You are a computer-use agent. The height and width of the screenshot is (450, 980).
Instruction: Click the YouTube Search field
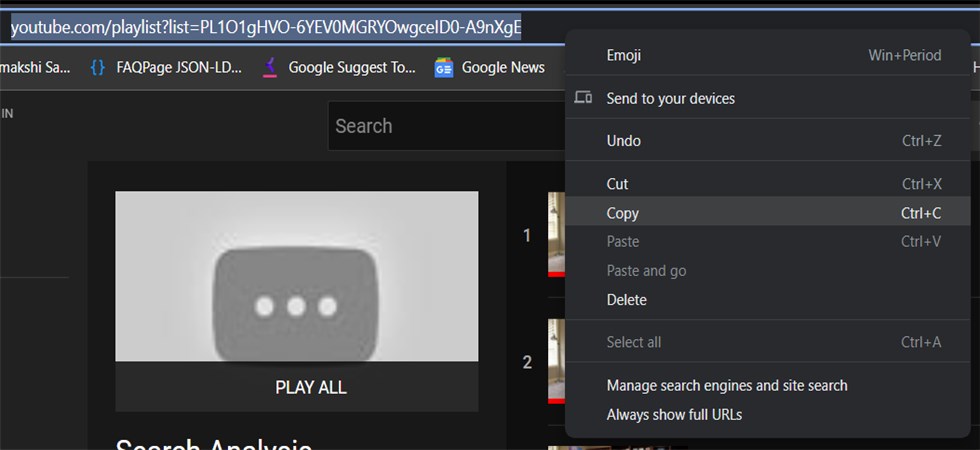pyautogui.click(x=446, y=126)
